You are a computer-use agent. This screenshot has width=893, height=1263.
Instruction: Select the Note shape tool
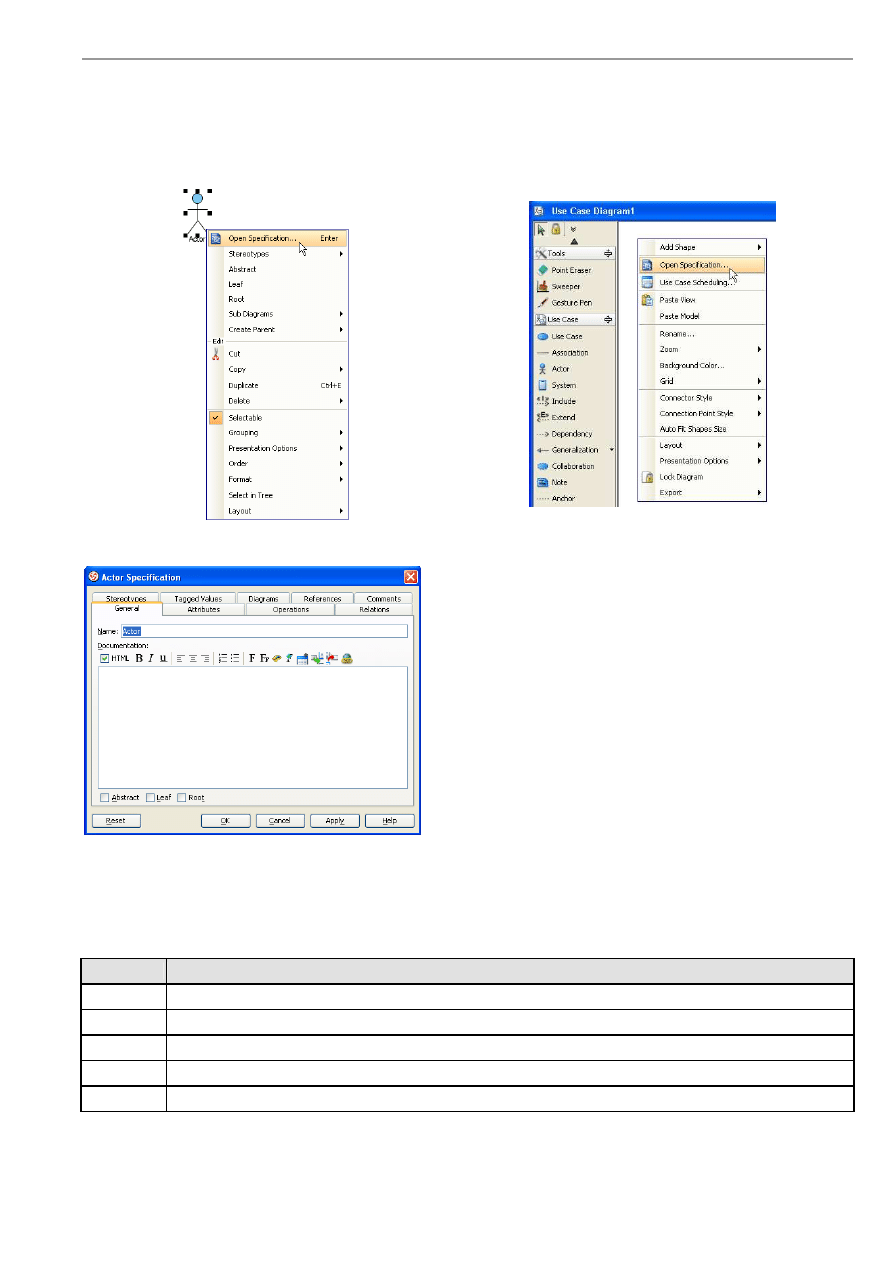pos(559,482)
